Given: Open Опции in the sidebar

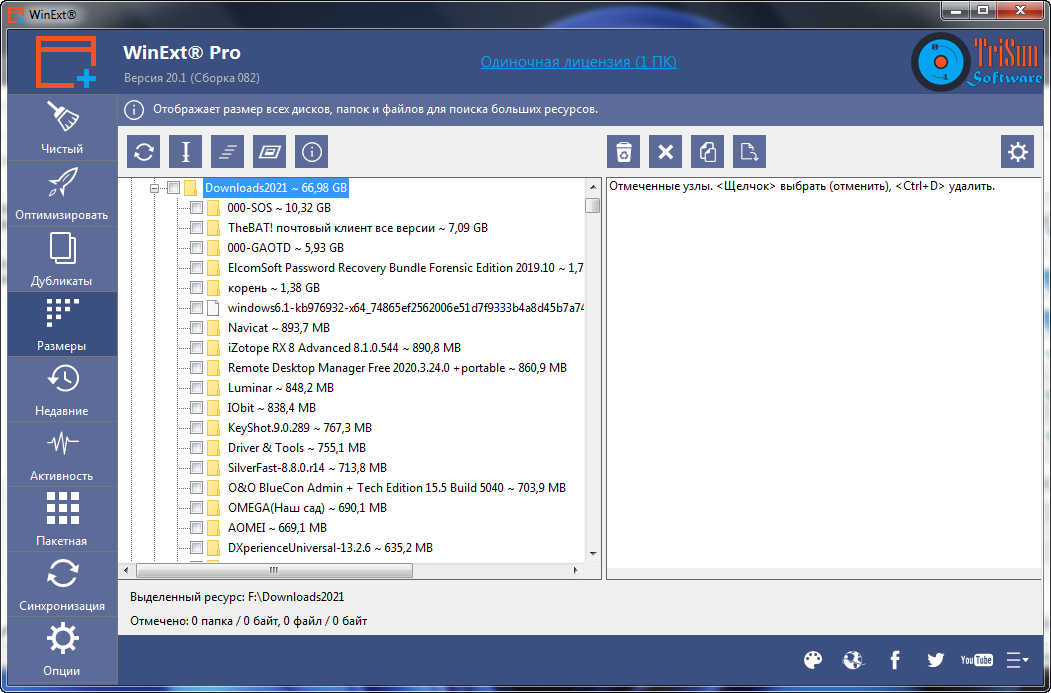Looking at the screenshot, I should tap(62, 649).
